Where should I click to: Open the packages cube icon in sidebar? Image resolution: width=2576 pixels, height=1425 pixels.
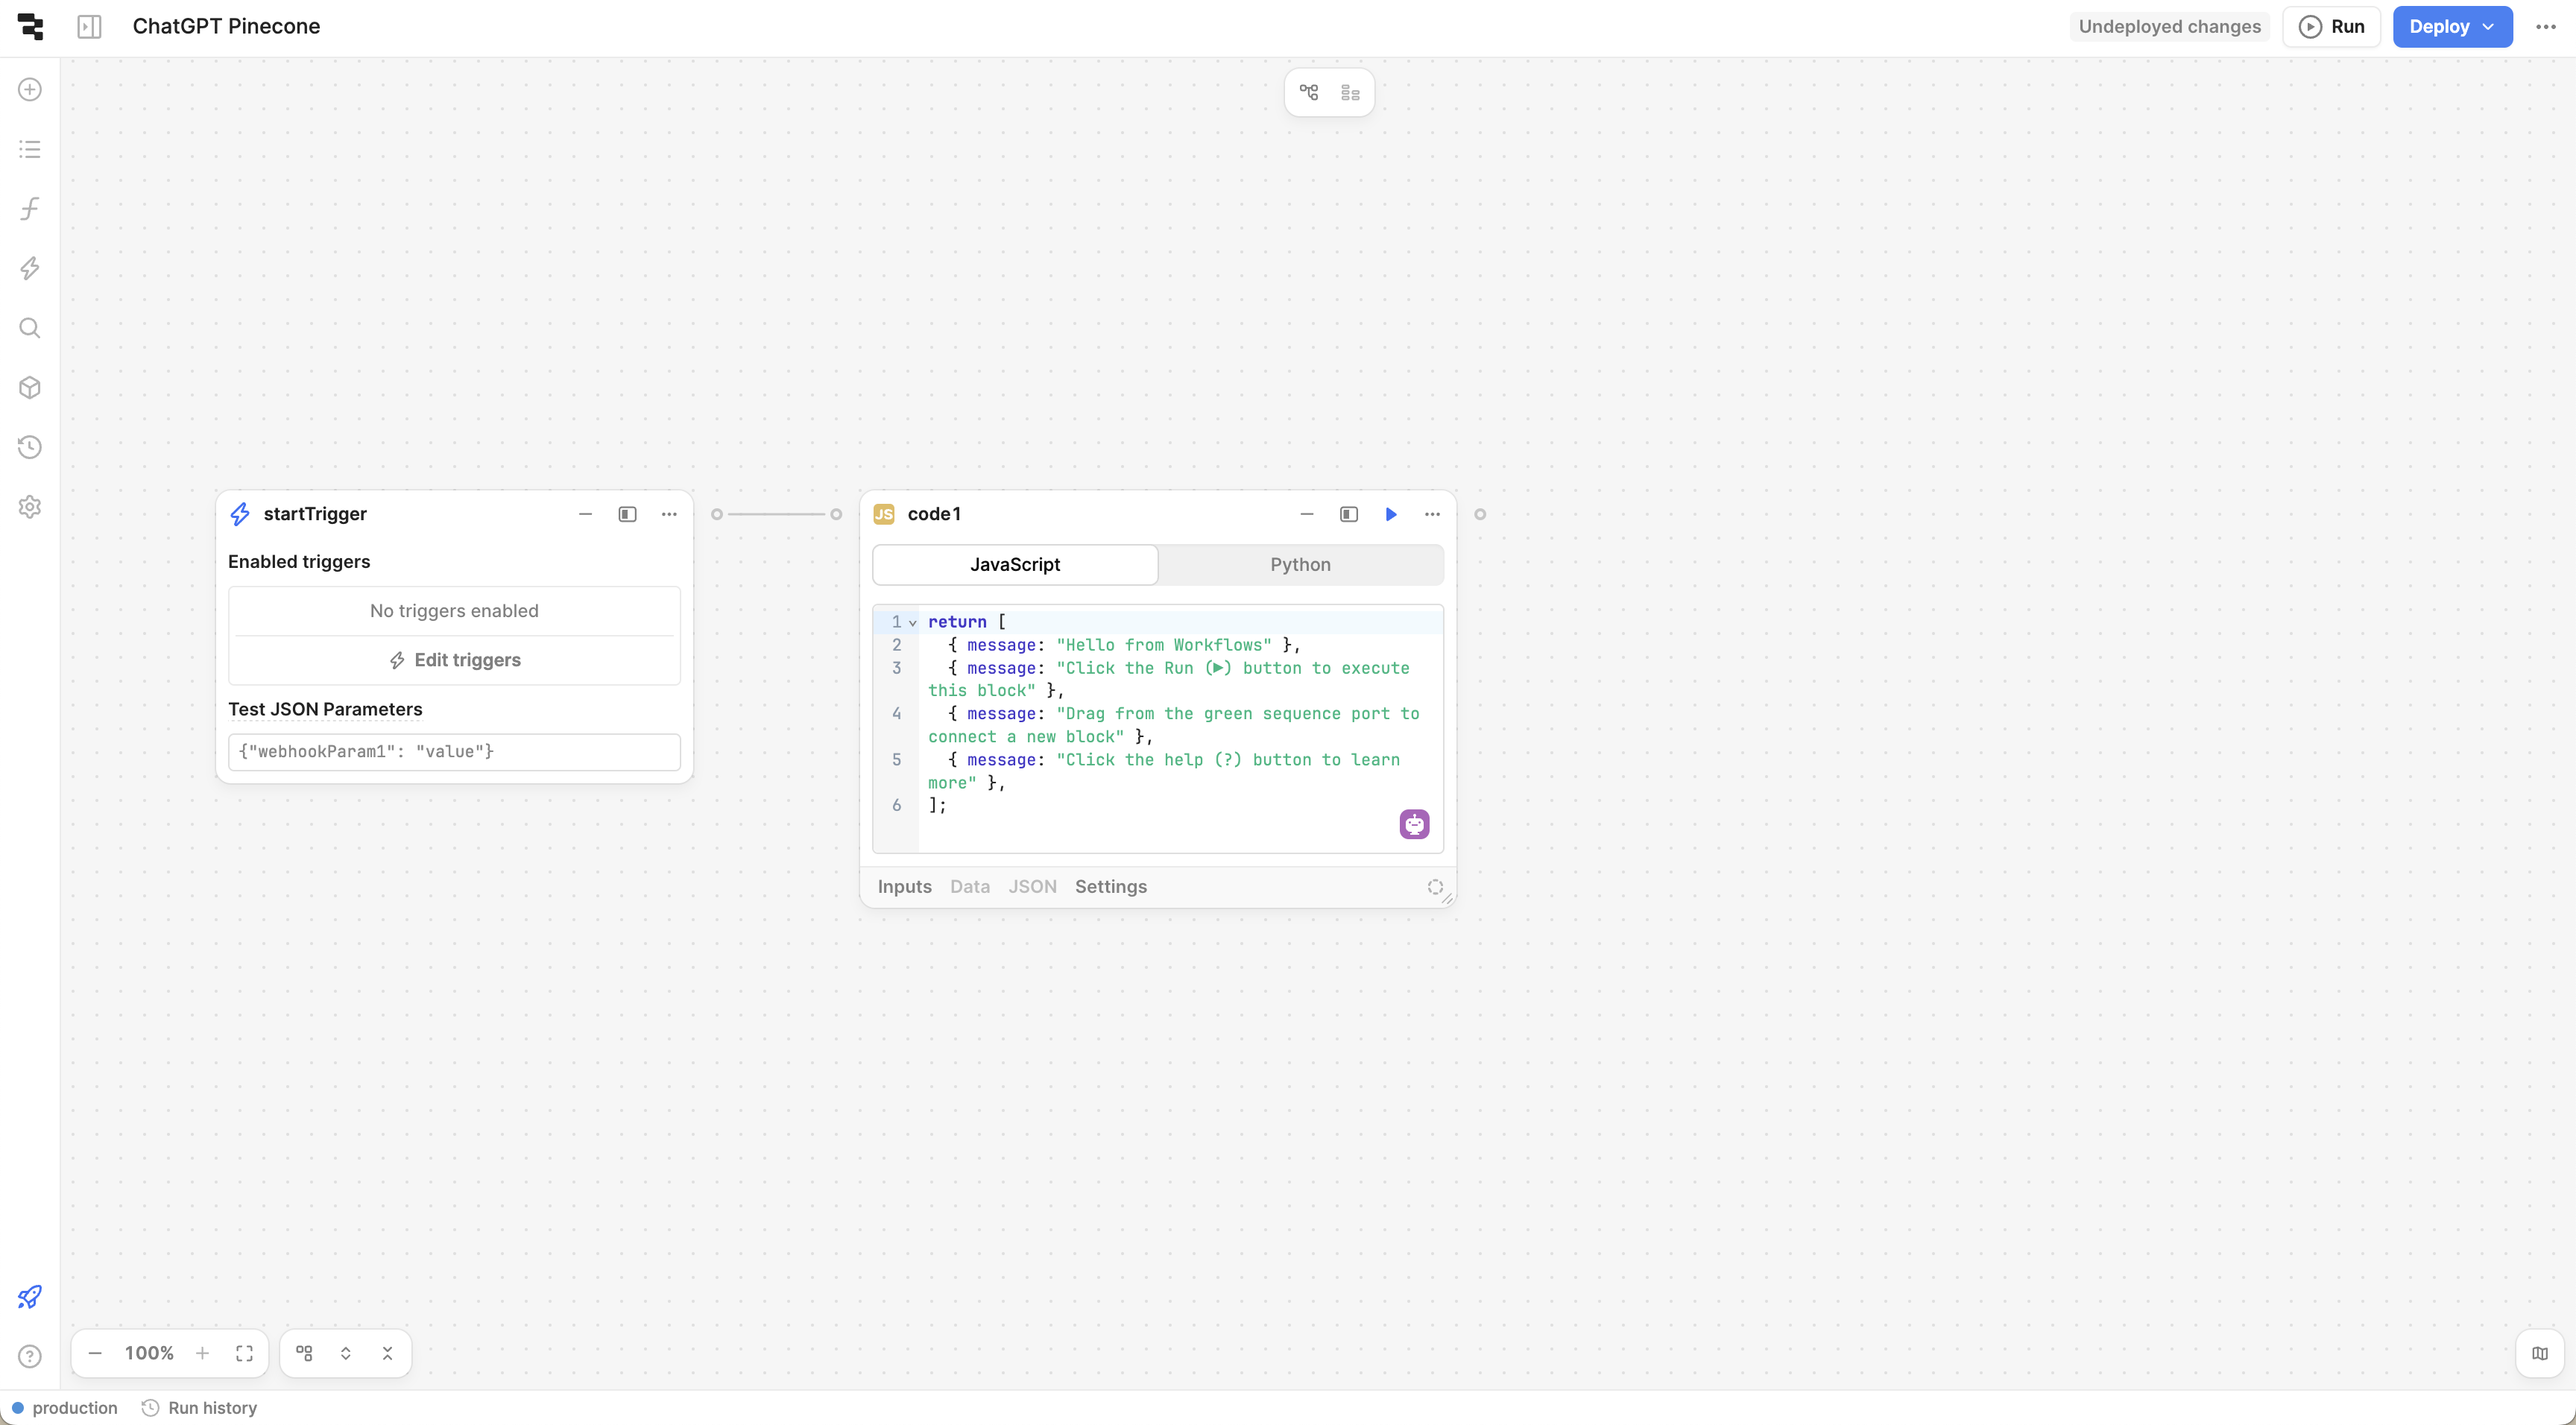[x=29, y=387]
